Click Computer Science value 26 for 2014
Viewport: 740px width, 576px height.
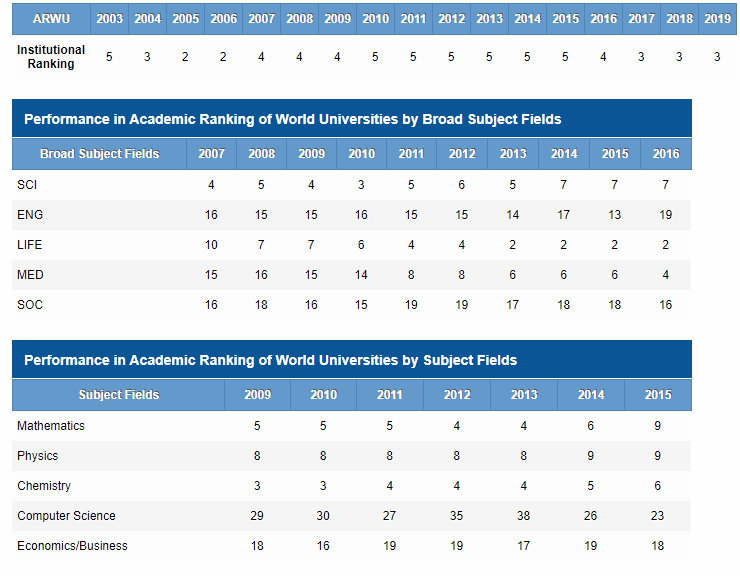pos(590,516)
